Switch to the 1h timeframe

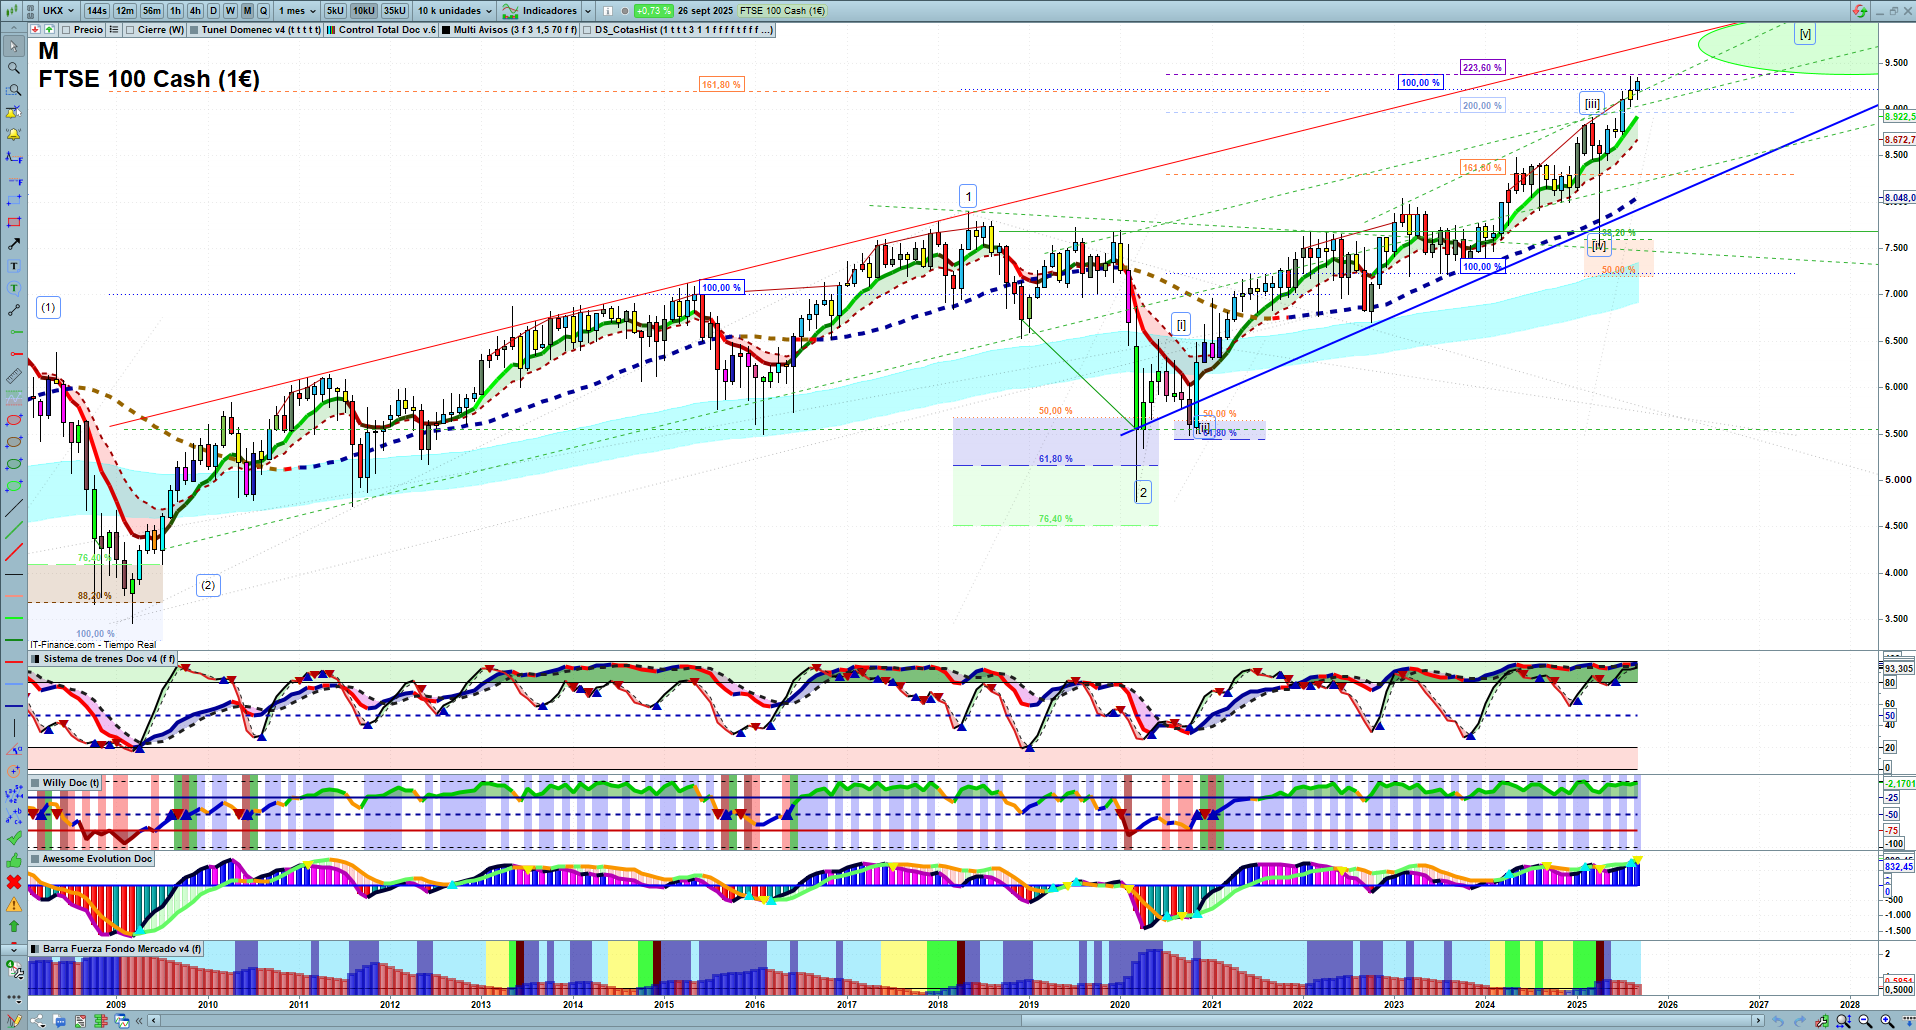(176, 11)
